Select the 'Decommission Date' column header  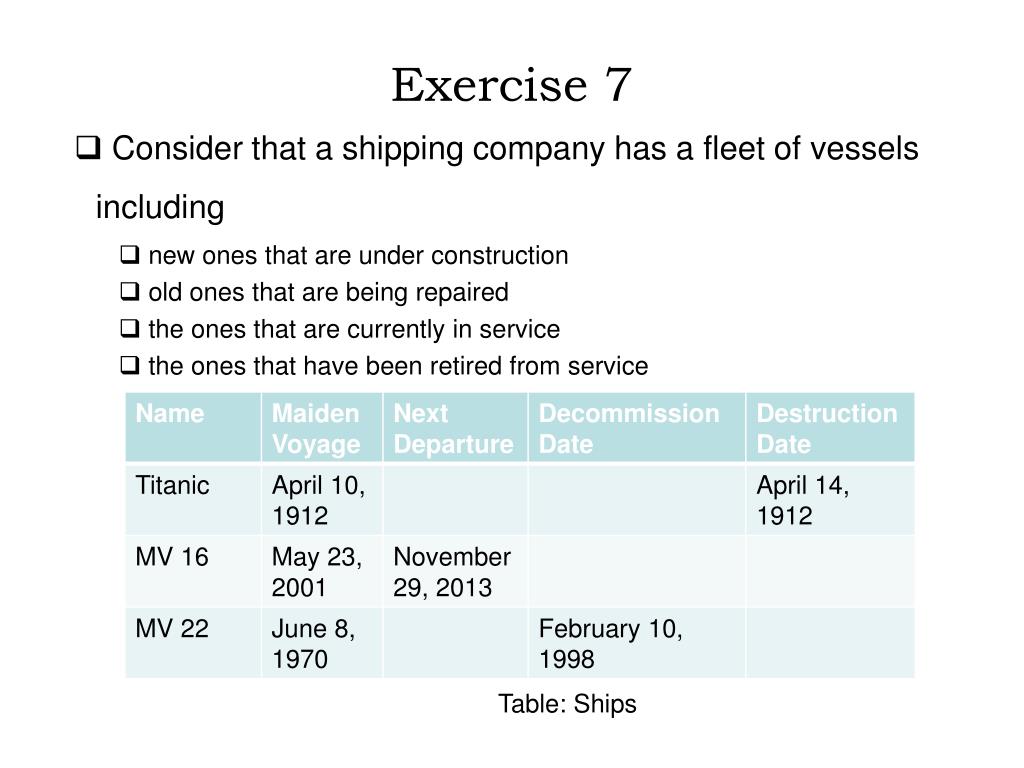pos(637,428)
